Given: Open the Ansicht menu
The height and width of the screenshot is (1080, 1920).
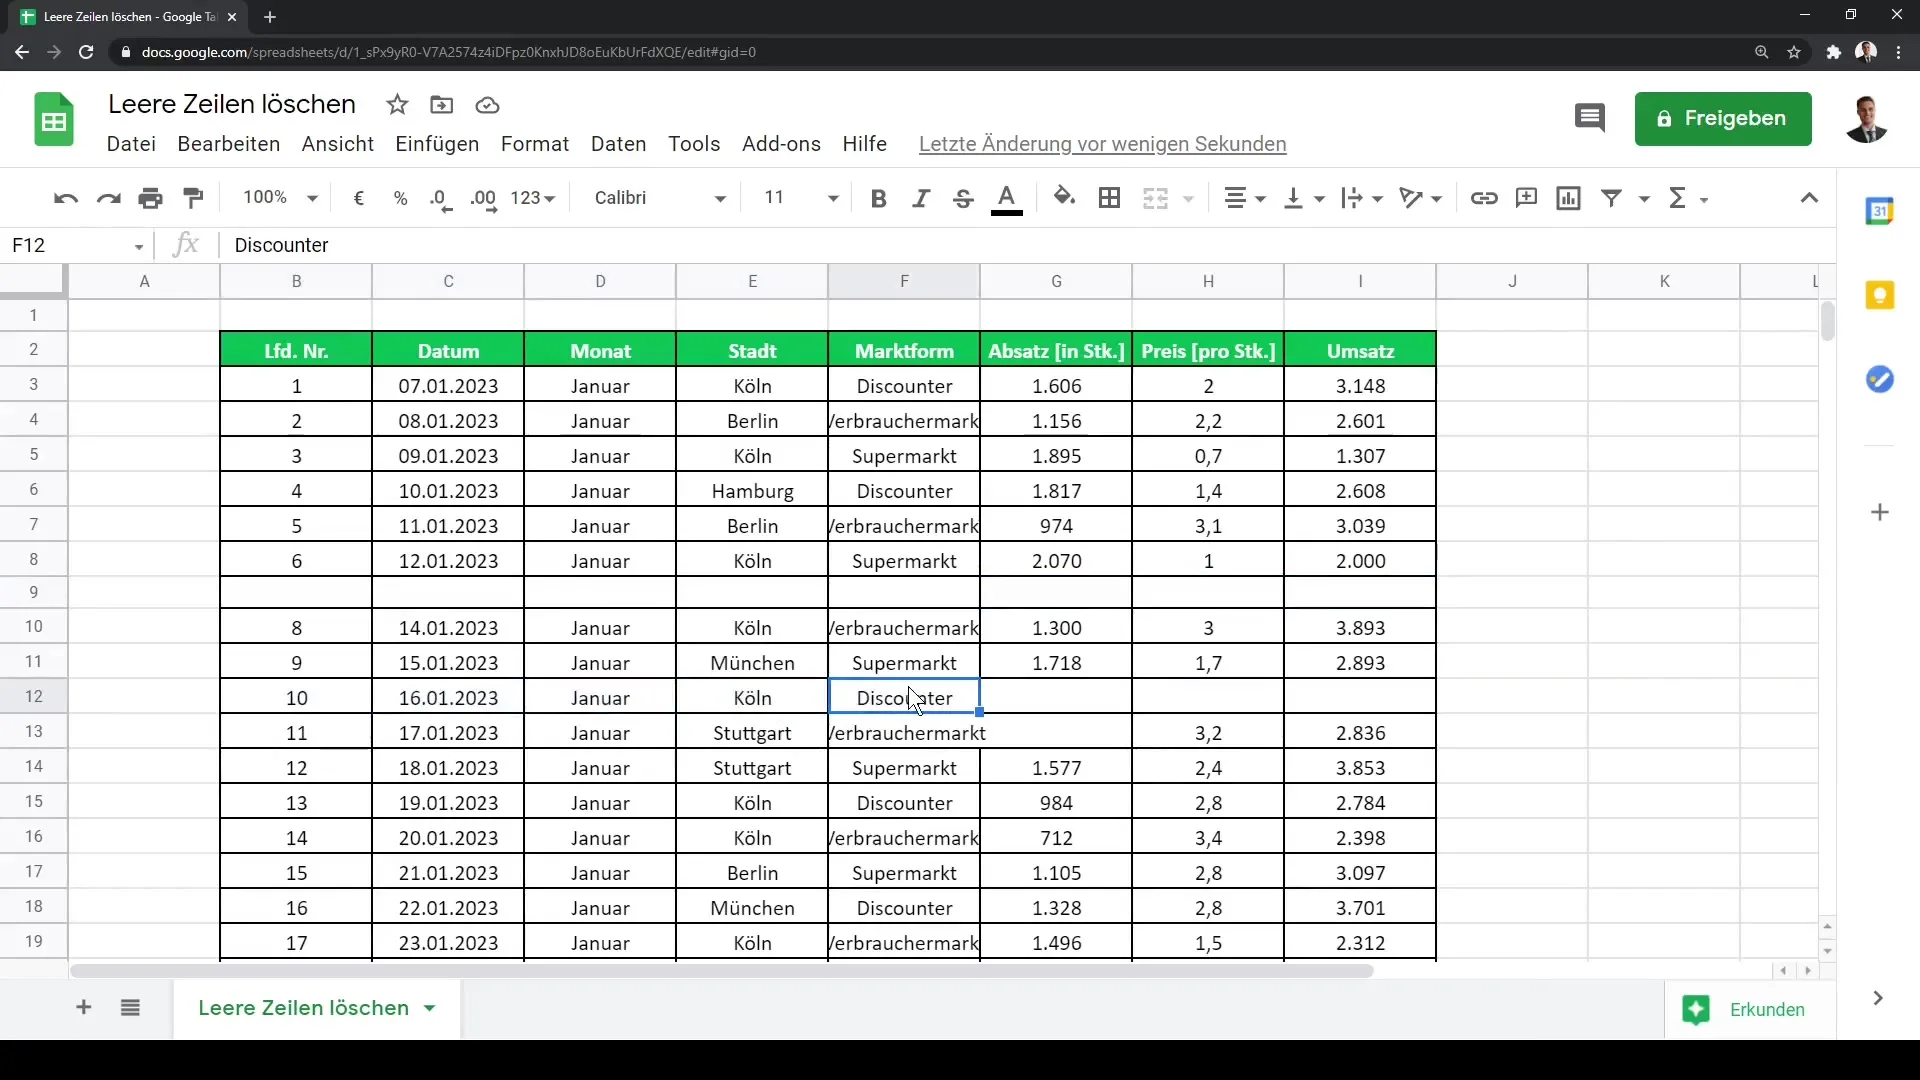Looking at the screenshot, I should click(x=338, y=144).
